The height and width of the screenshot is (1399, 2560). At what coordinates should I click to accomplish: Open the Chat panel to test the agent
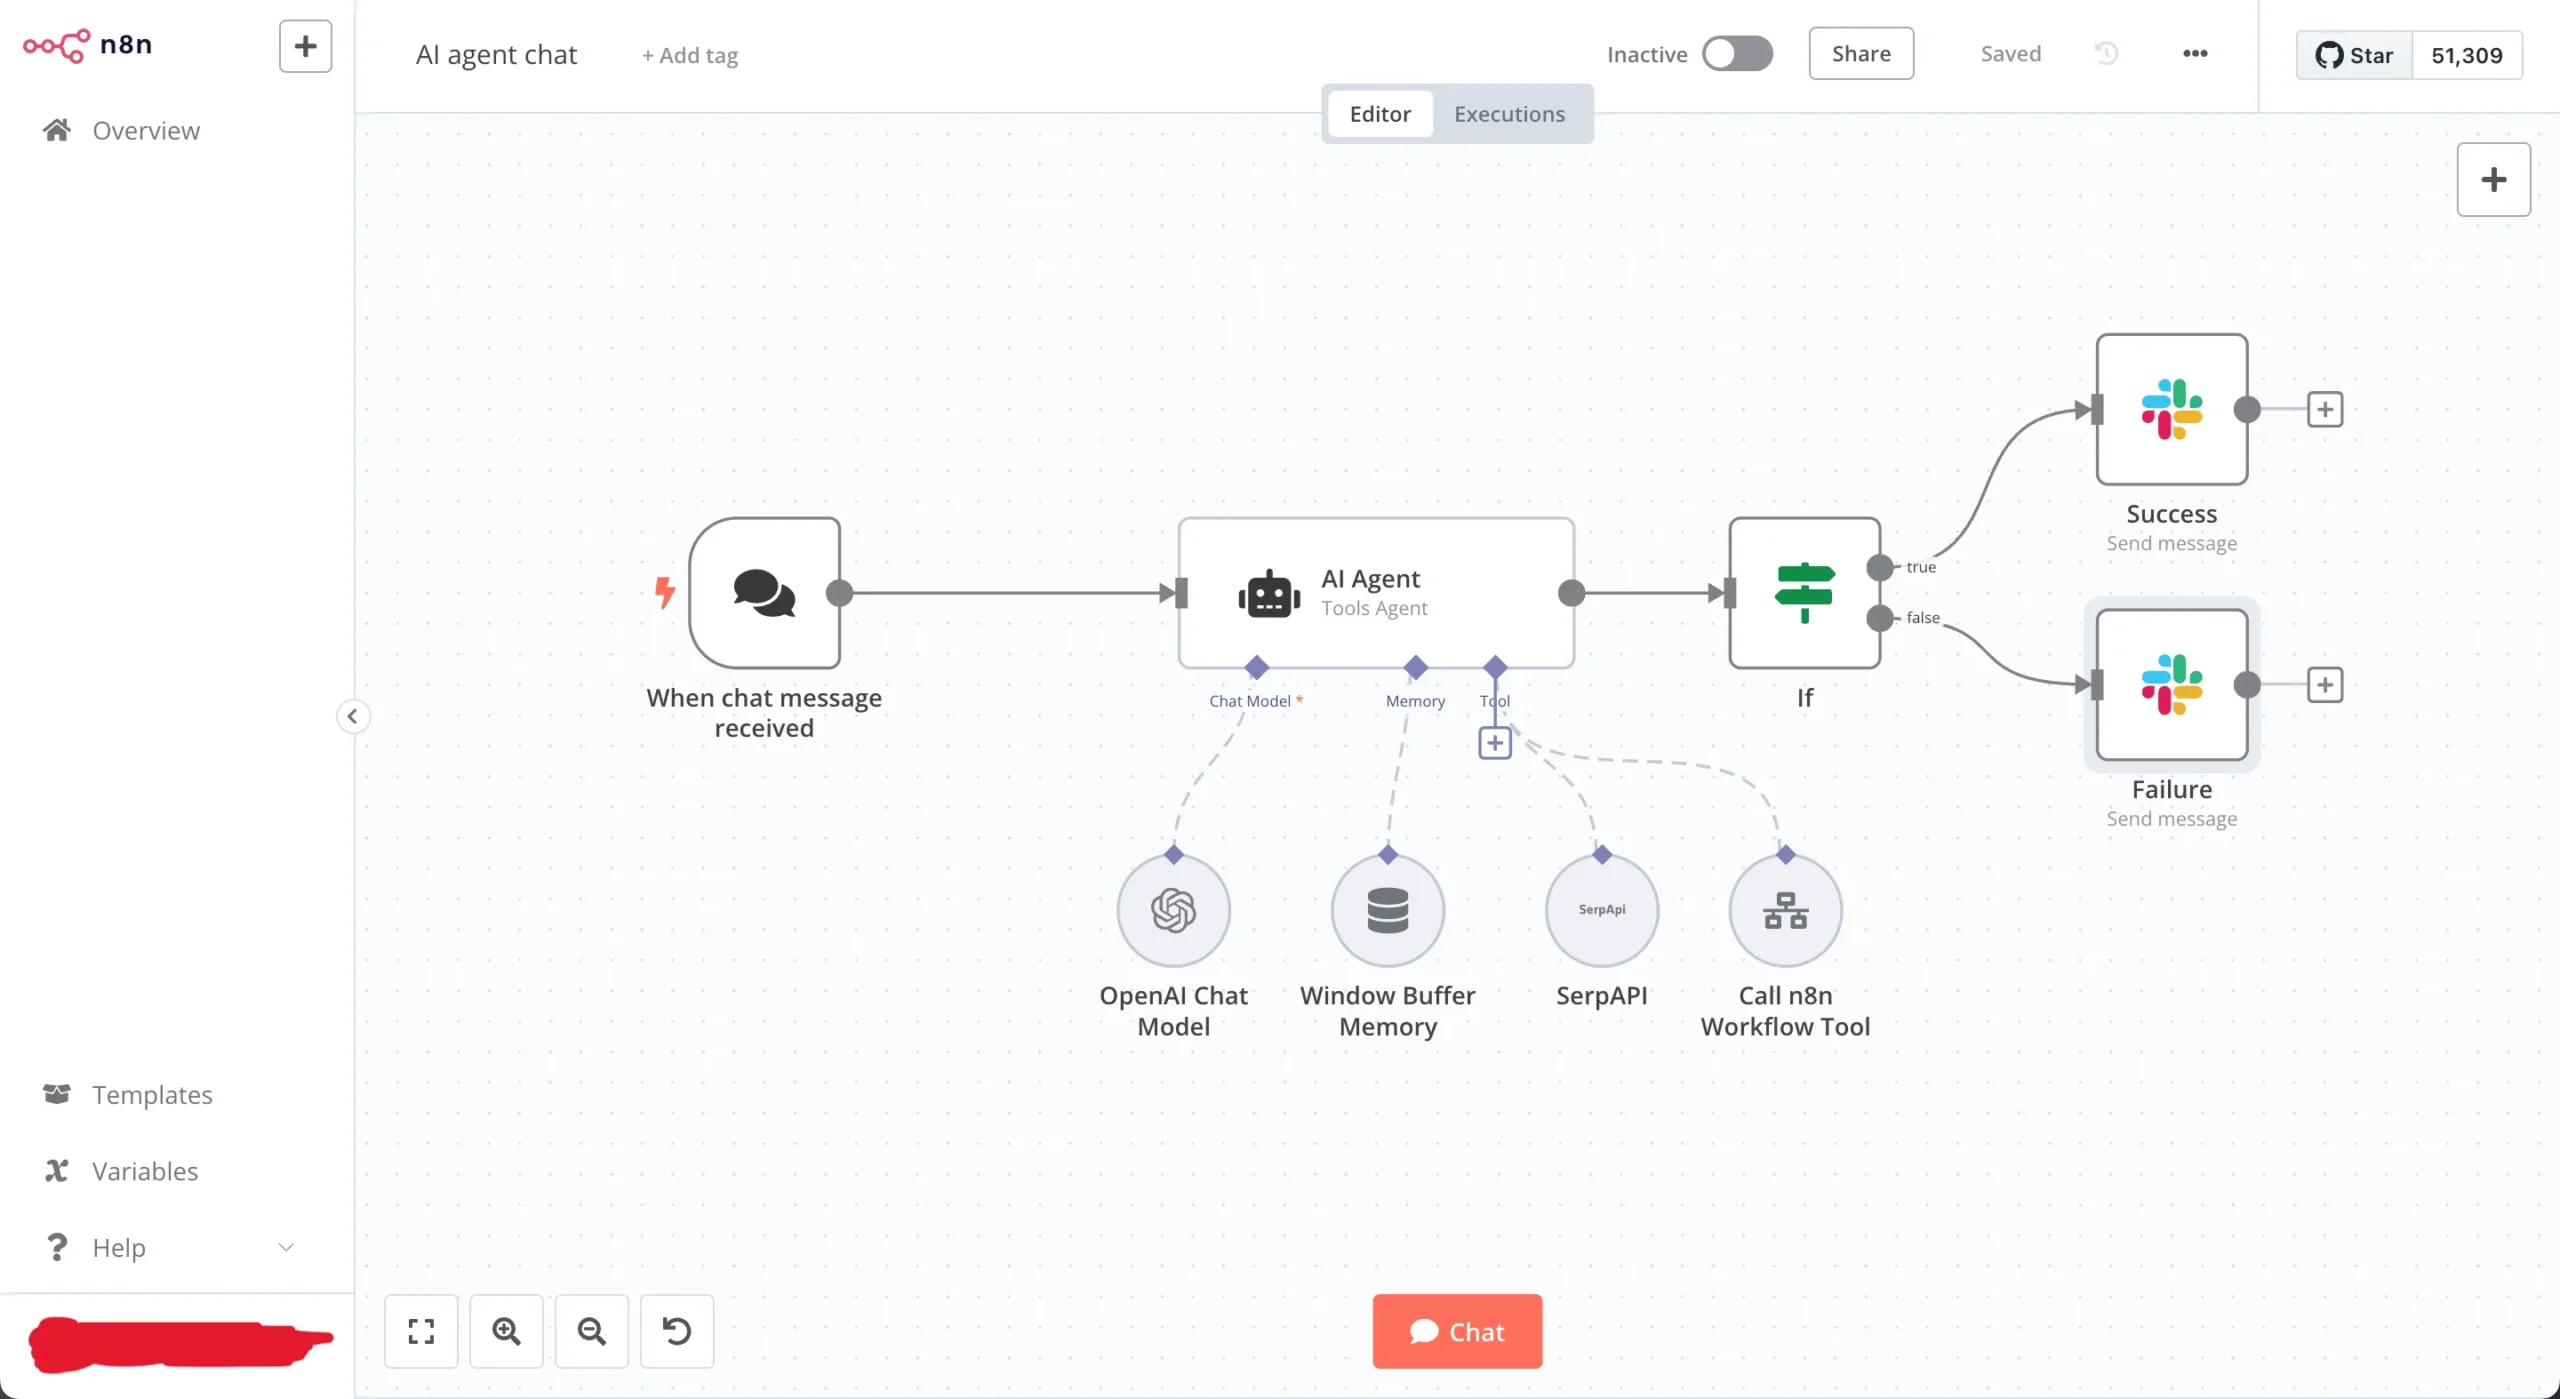point(1456,1331)
